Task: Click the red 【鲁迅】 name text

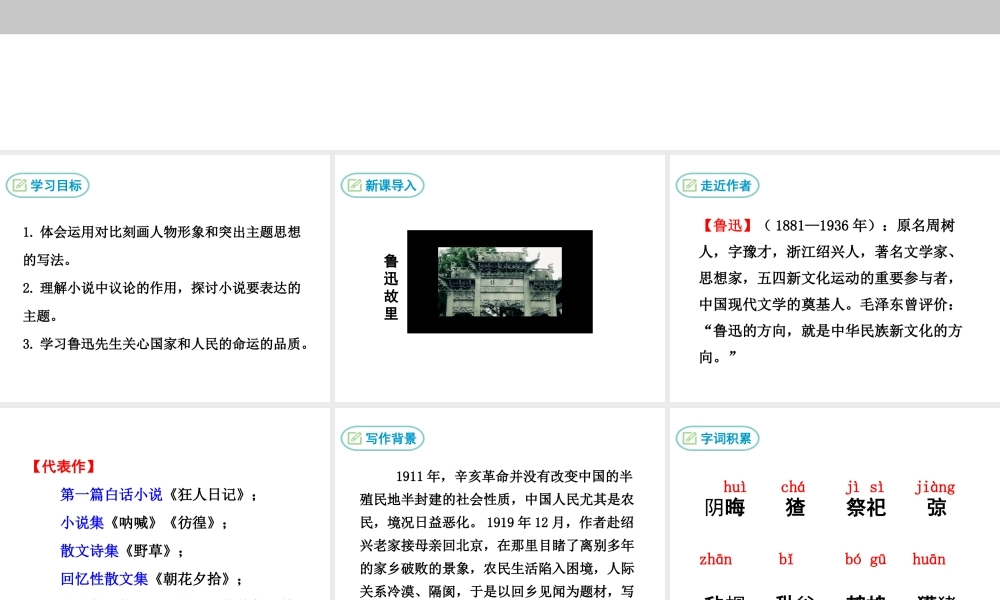Action: point(727,226)
